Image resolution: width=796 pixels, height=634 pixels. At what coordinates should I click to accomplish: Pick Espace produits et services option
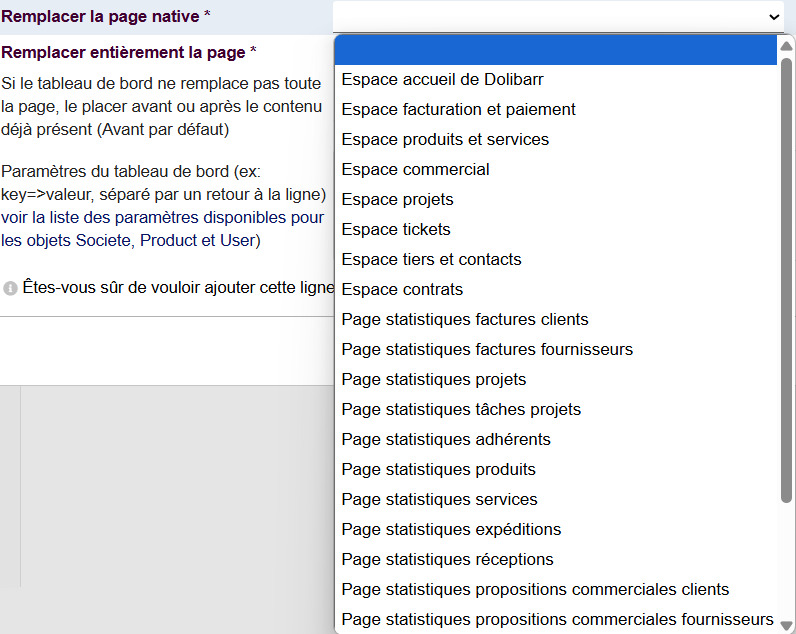445,140
